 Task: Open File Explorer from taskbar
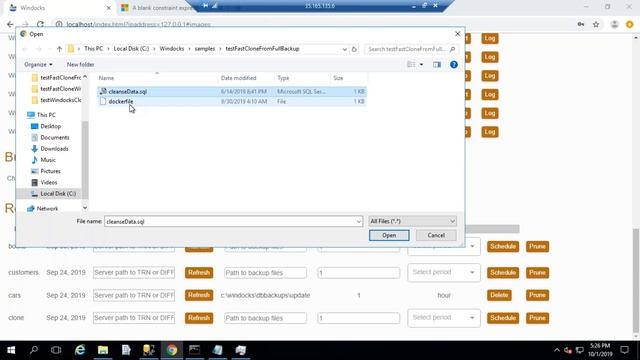click(x=102, y=350)
